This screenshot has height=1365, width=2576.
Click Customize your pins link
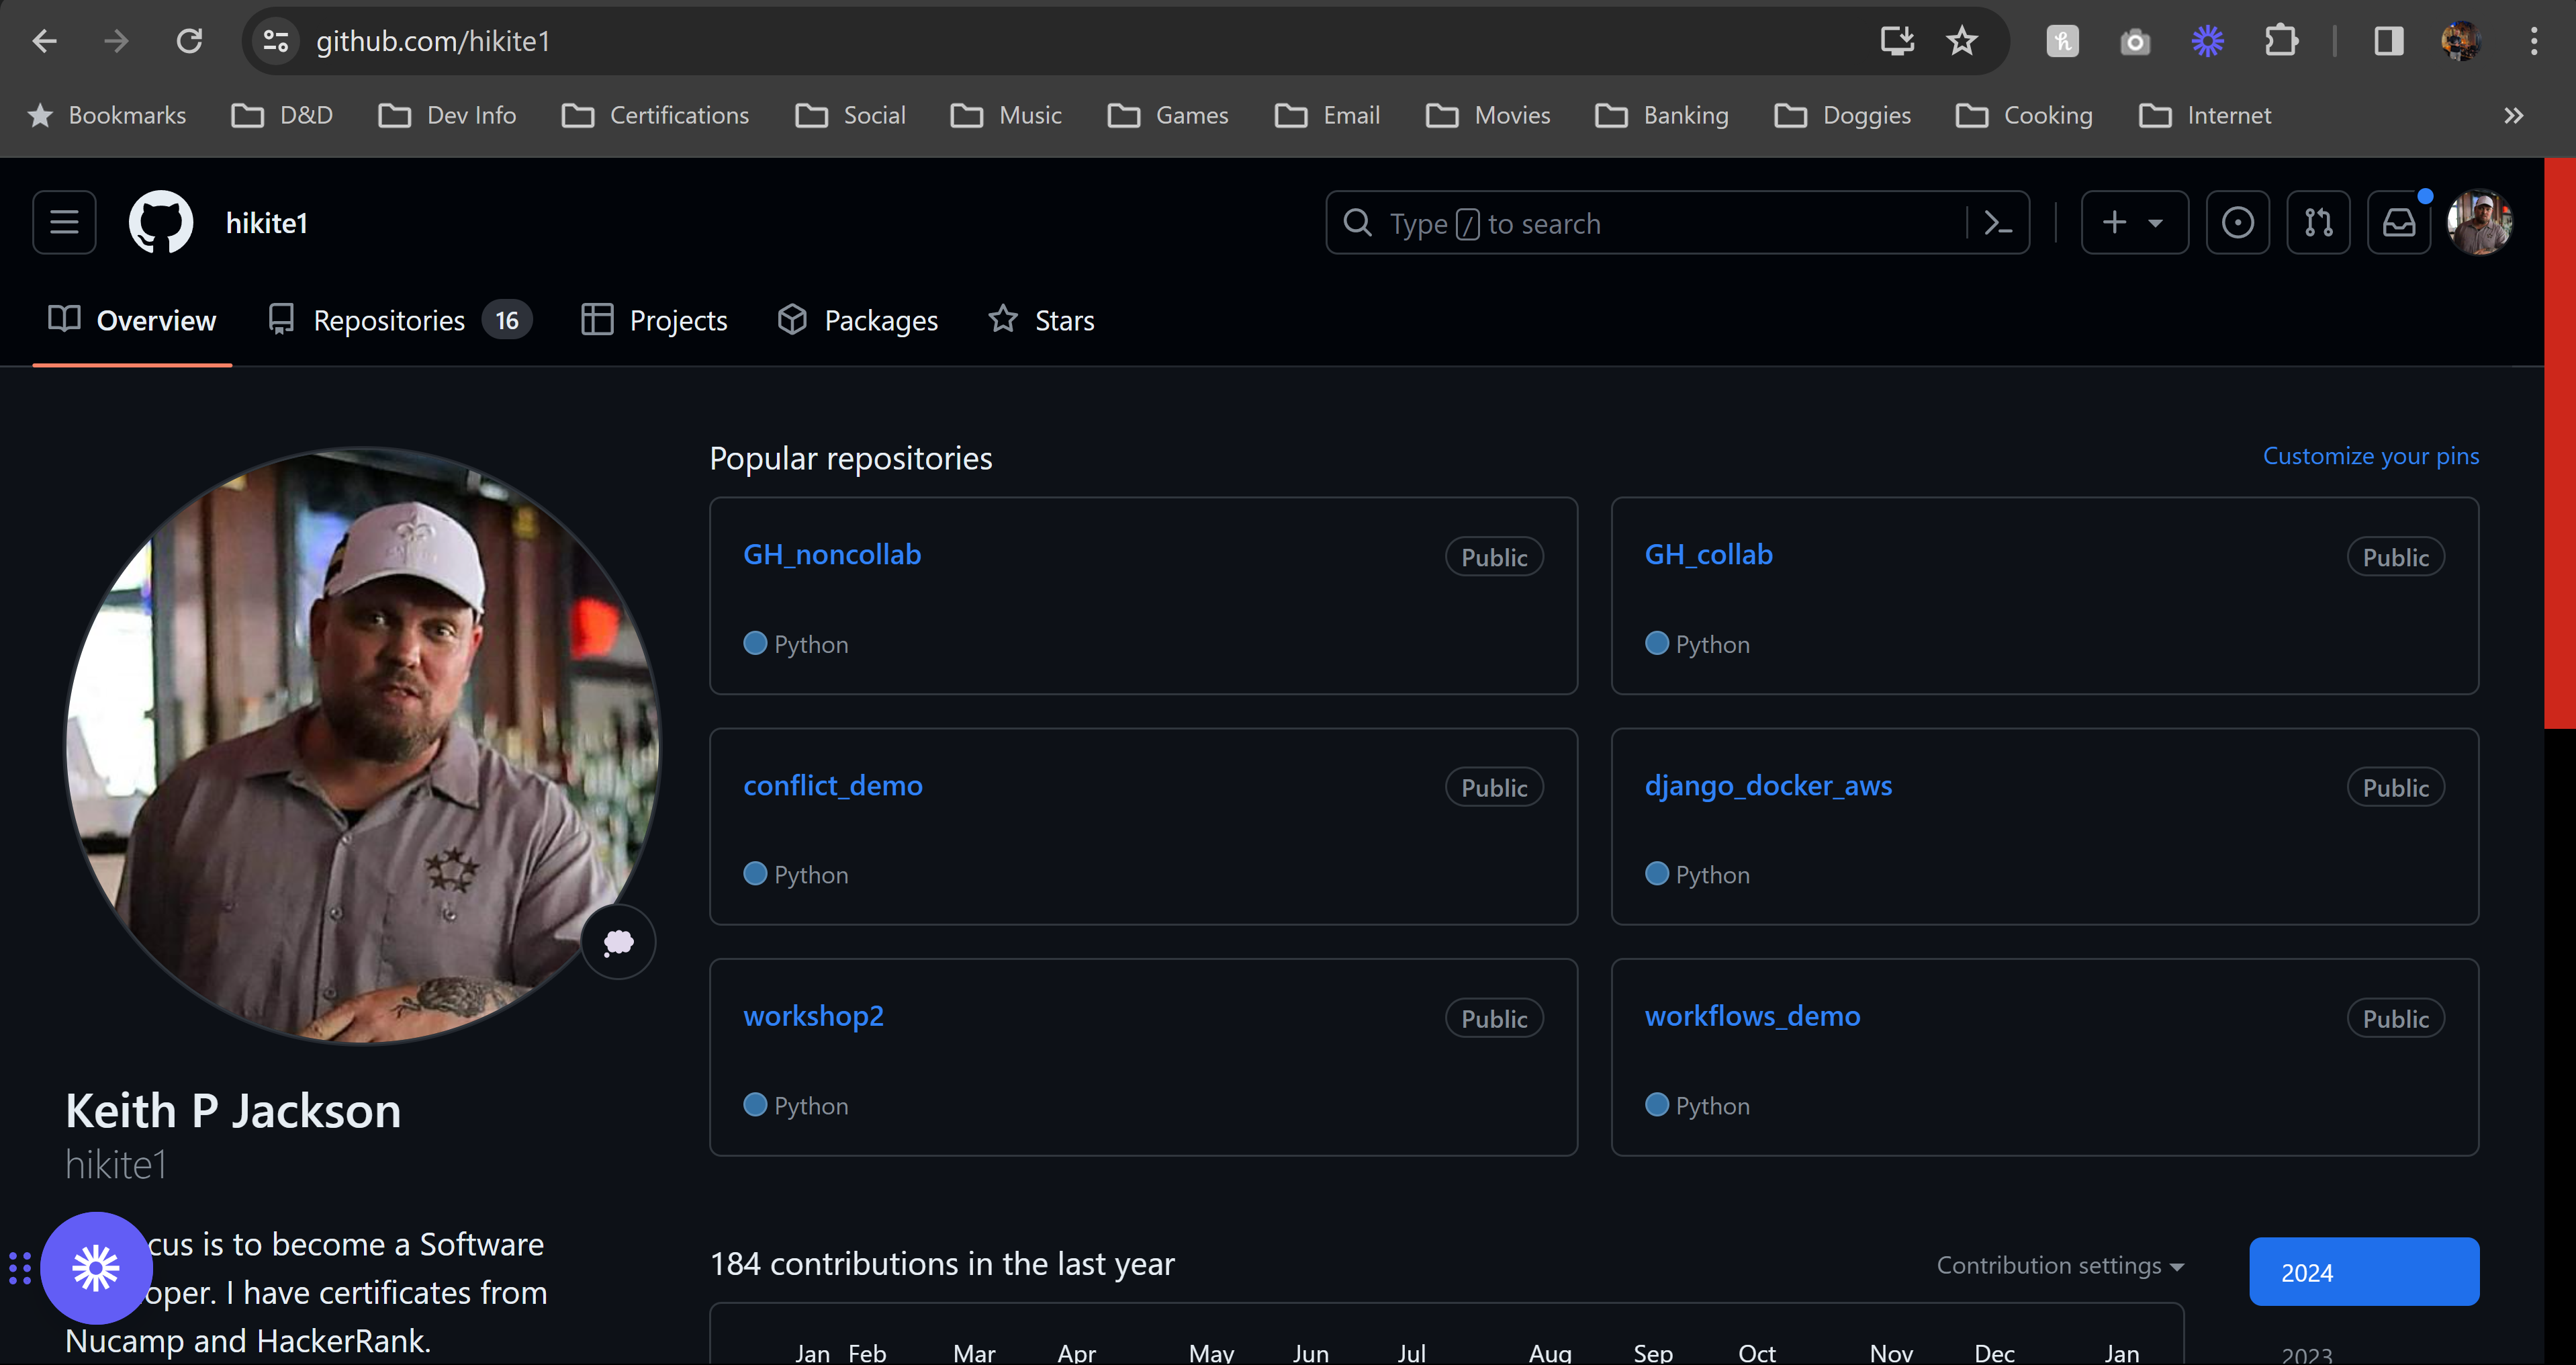2371,456
